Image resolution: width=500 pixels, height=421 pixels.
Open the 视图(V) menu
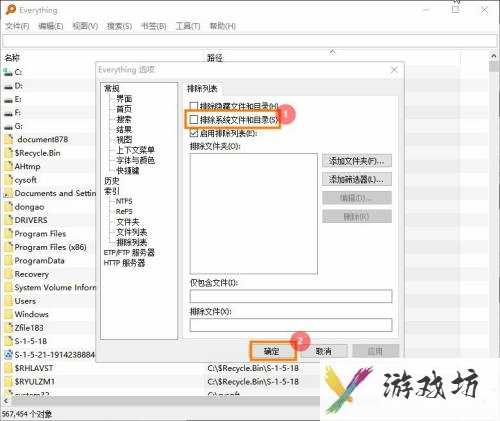click(85, 26)
